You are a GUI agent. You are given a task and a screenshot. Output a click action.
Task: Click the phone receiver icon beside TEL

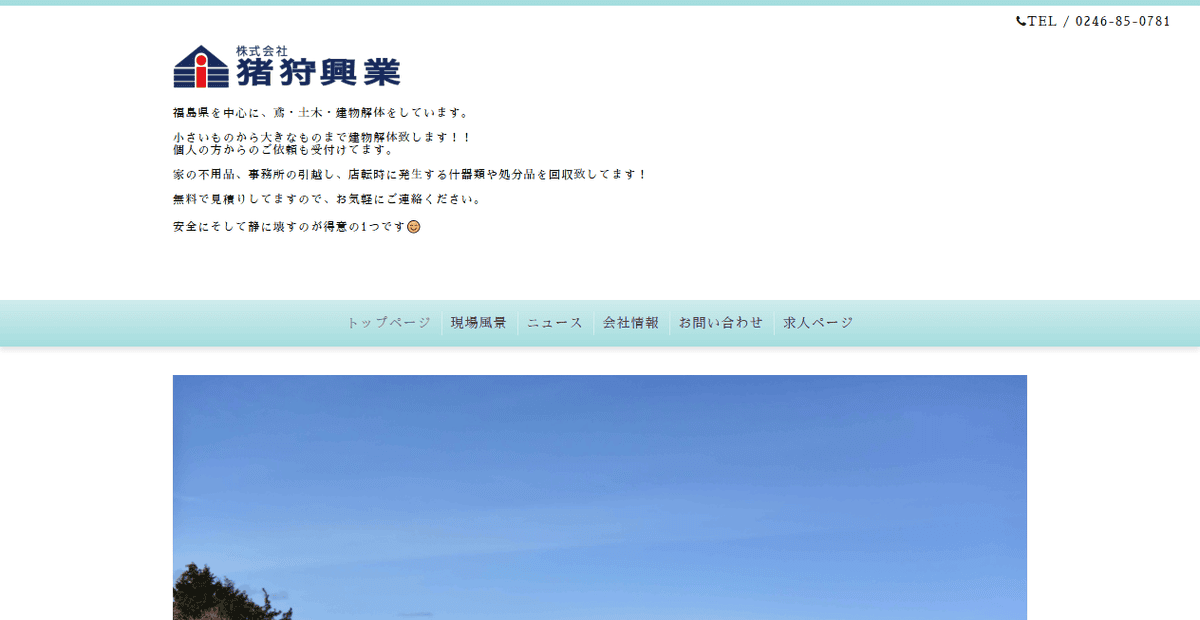[1021, 21]
